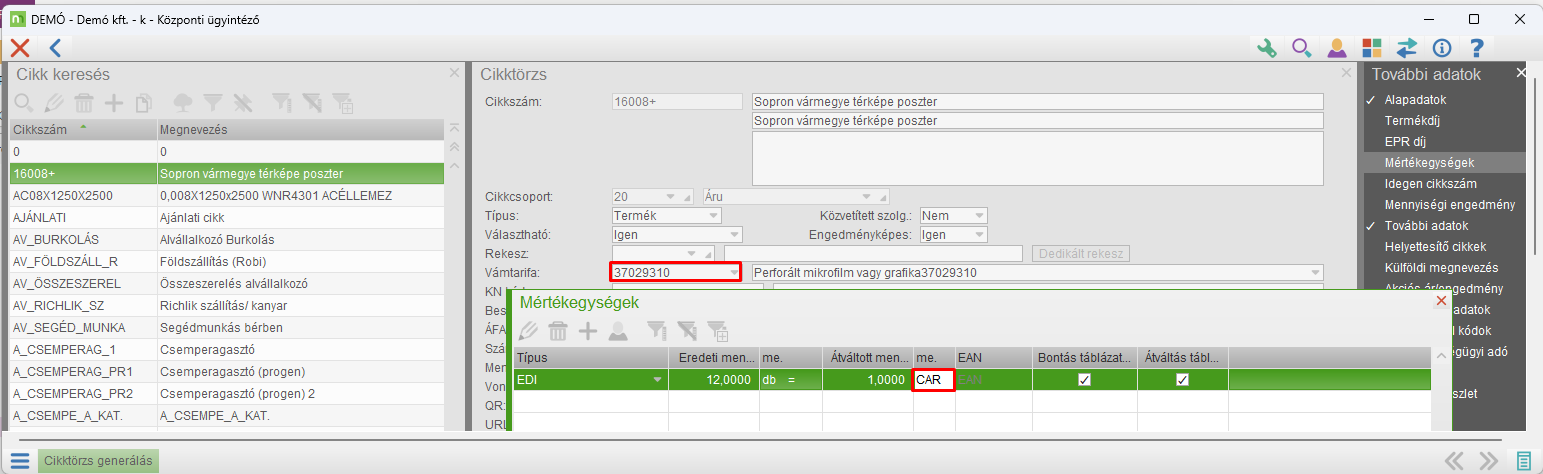Select Idegen cikkszám in További adatok menu
The height and width of the screenshot is (474, 1543).
coord(1430,183)
